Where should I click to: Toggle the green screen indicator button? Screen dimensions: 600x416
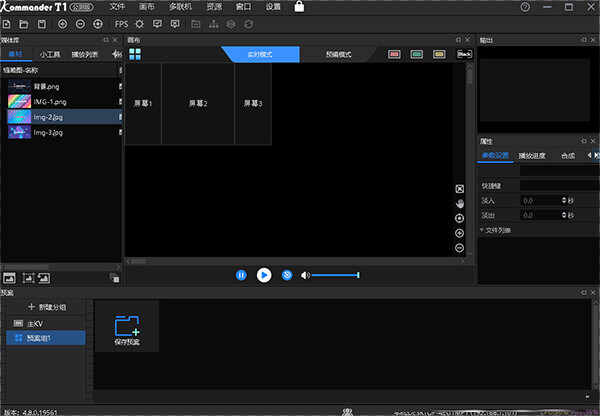417,54
